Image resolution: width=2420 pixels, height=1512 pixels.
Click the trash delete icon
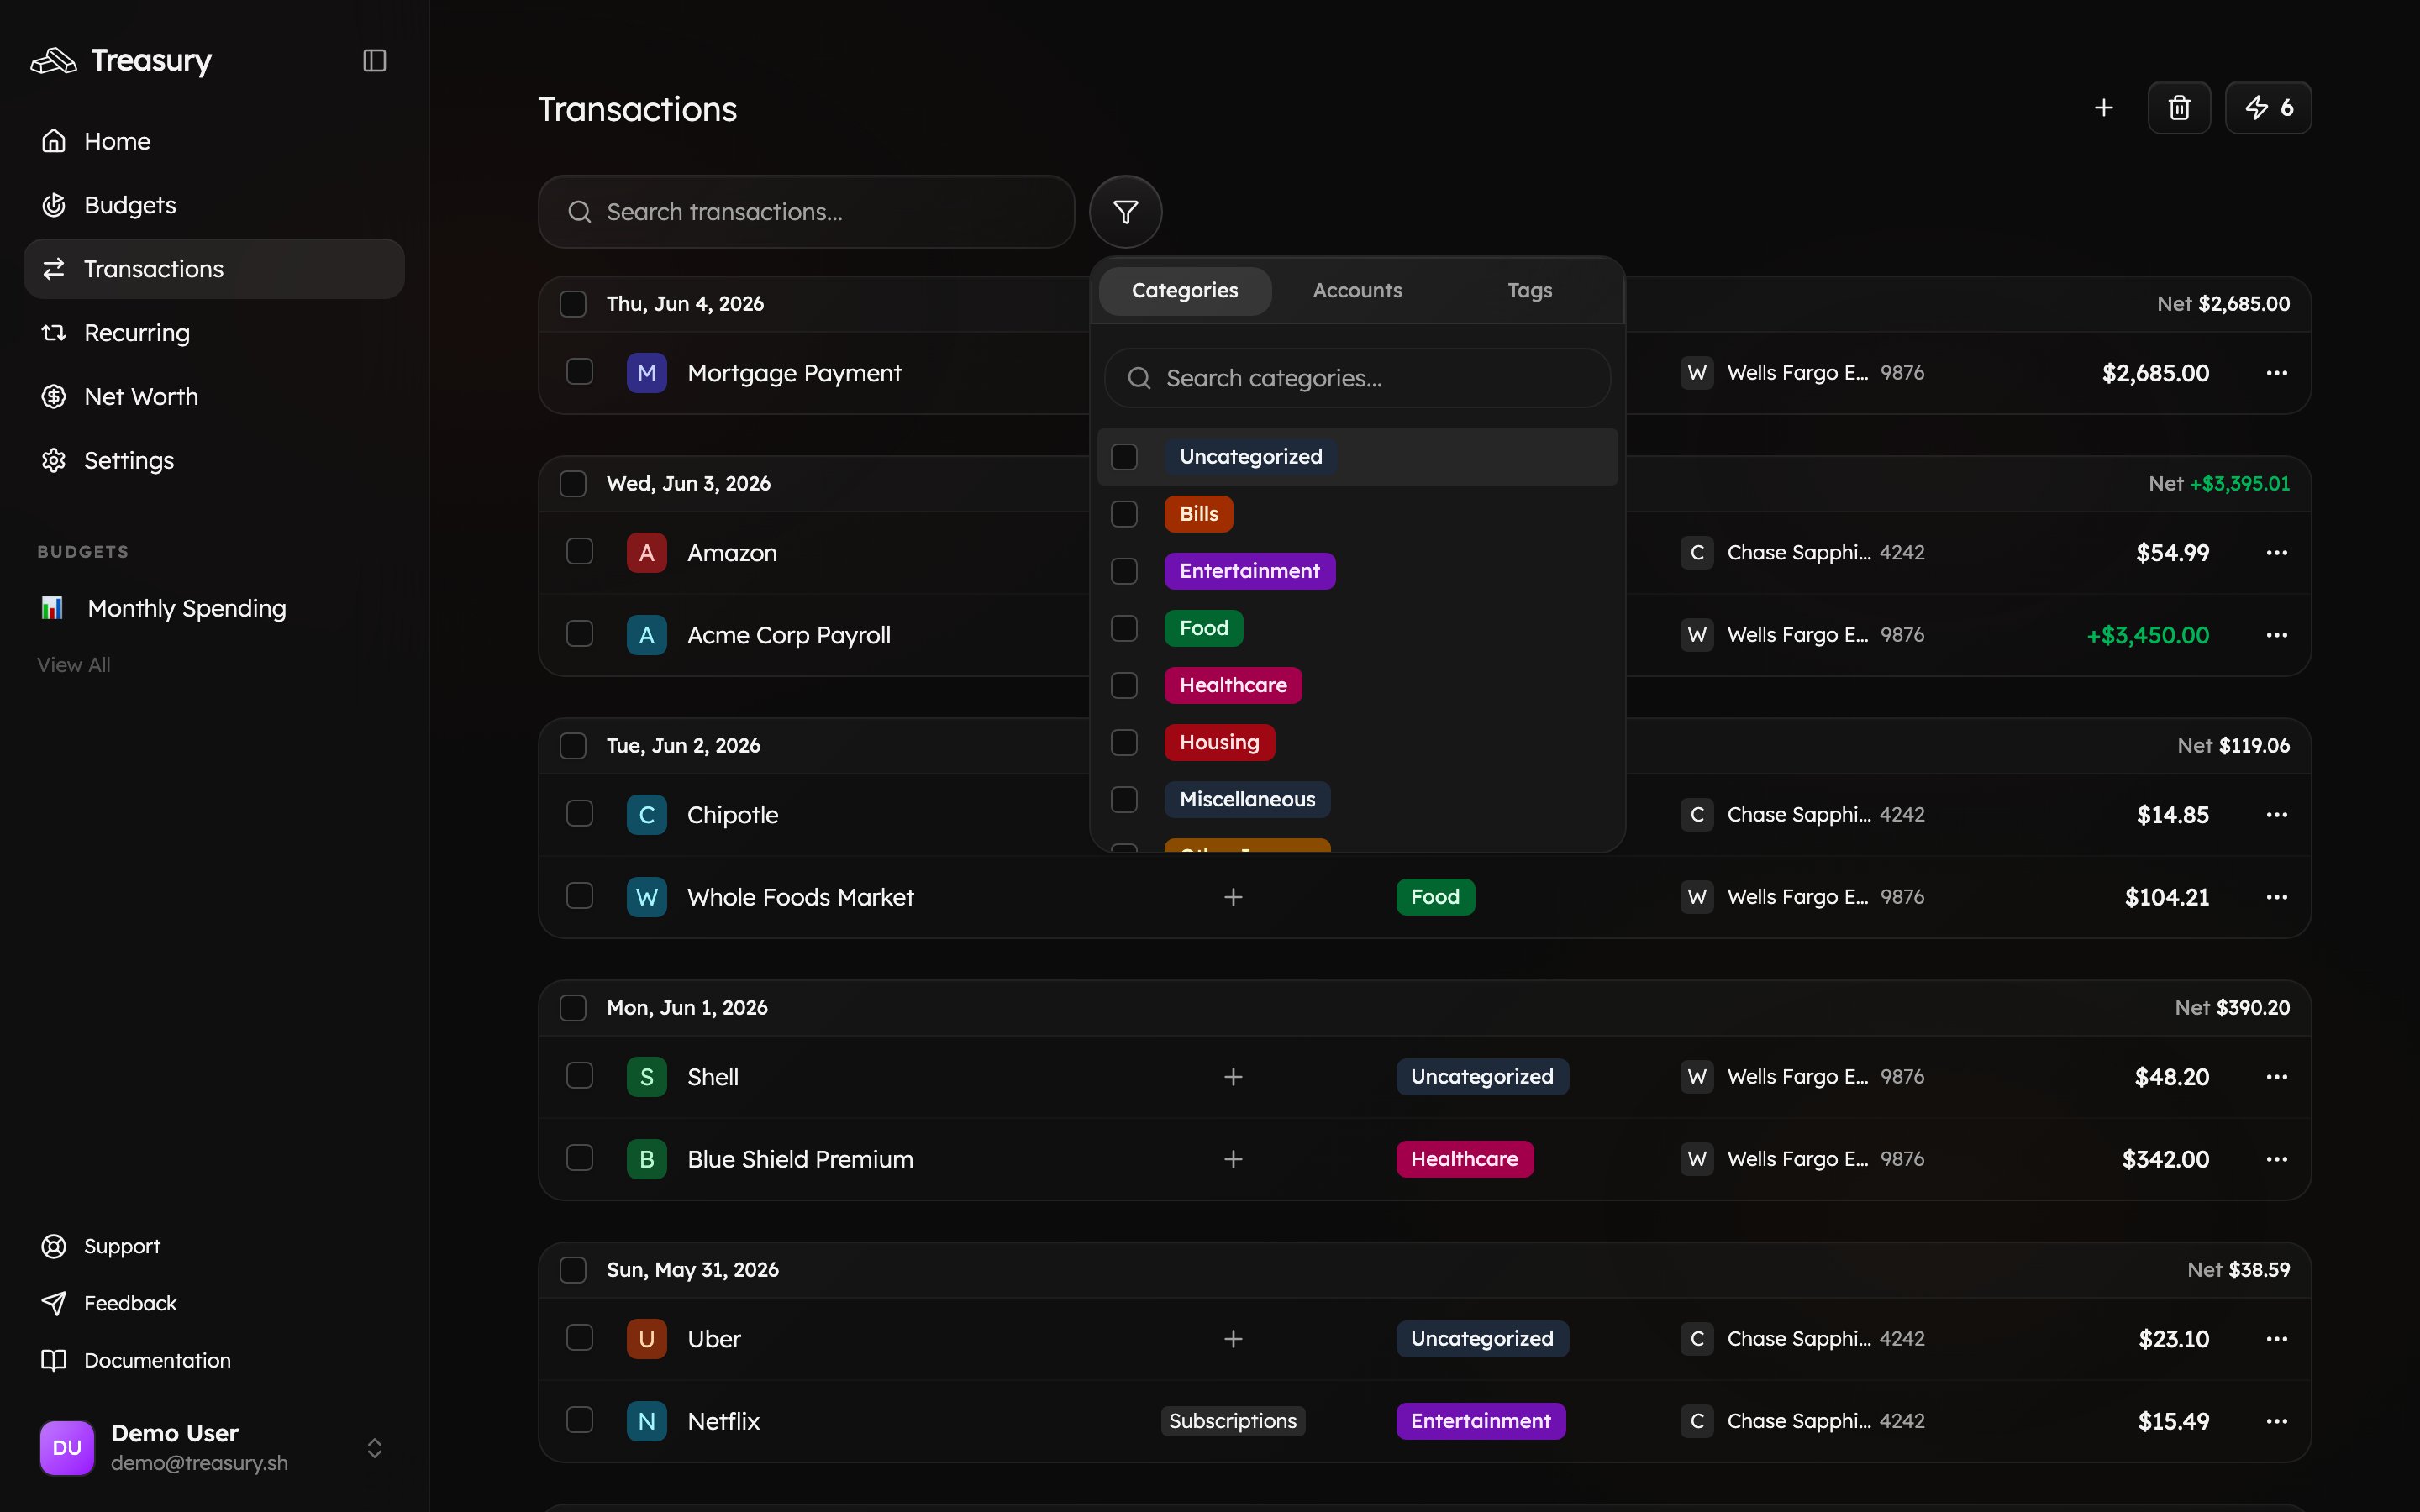(2179, 108)
